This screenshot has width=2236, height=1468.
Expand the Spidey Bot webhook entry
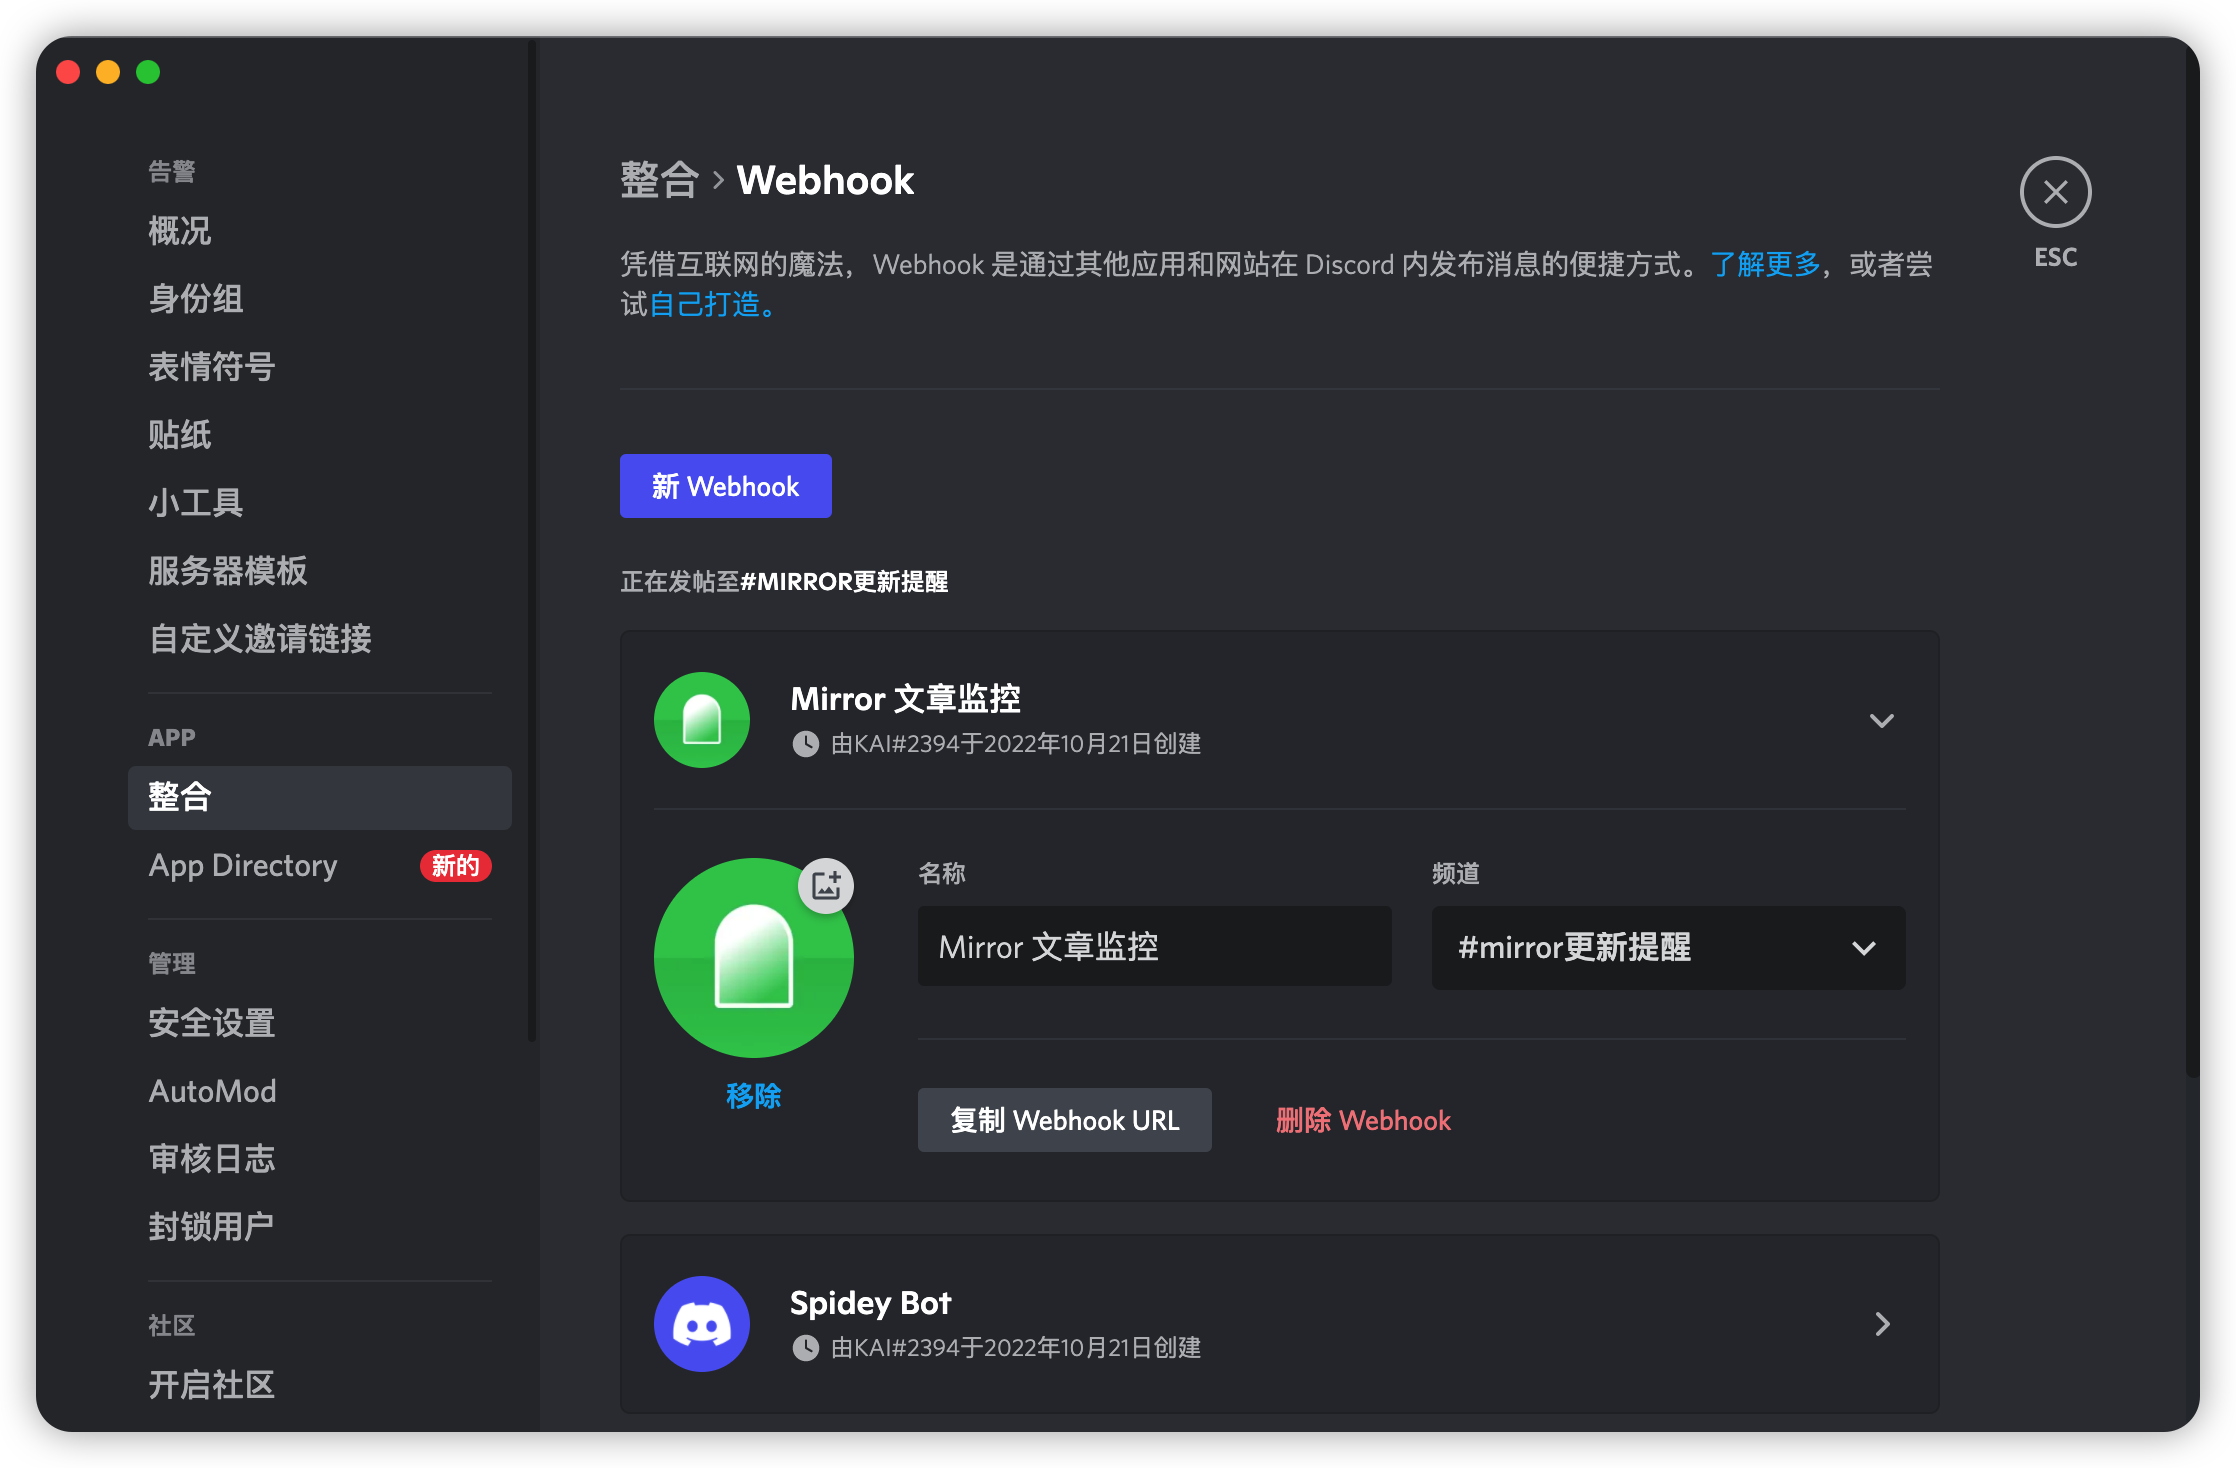(1881, 1324)
